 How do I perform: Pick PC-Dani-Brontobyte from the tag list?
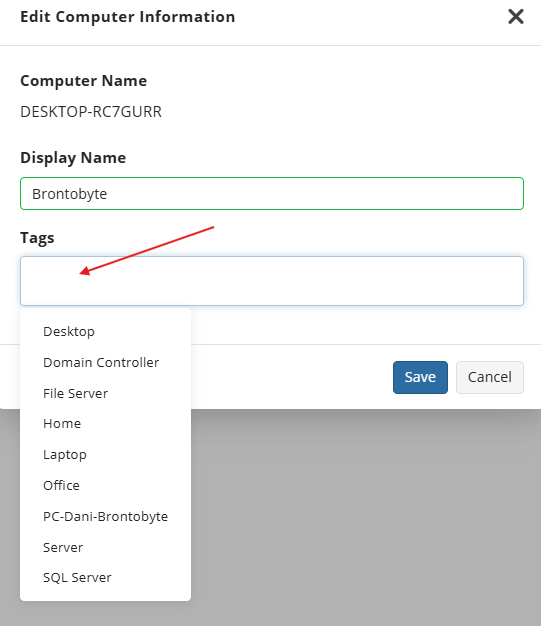point(105,516)
